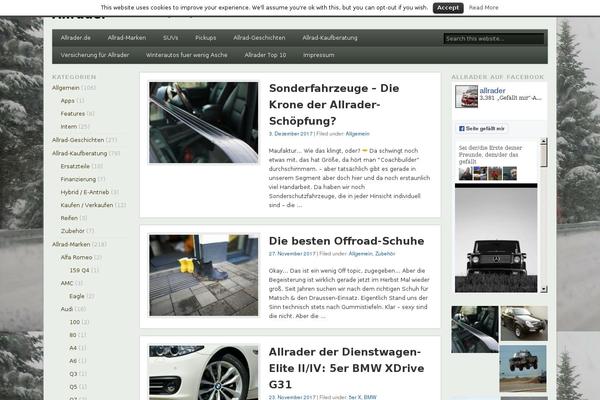Open the Allrader.de menu item
This screenshot has height=400, width=600.
tap(76, 38)
